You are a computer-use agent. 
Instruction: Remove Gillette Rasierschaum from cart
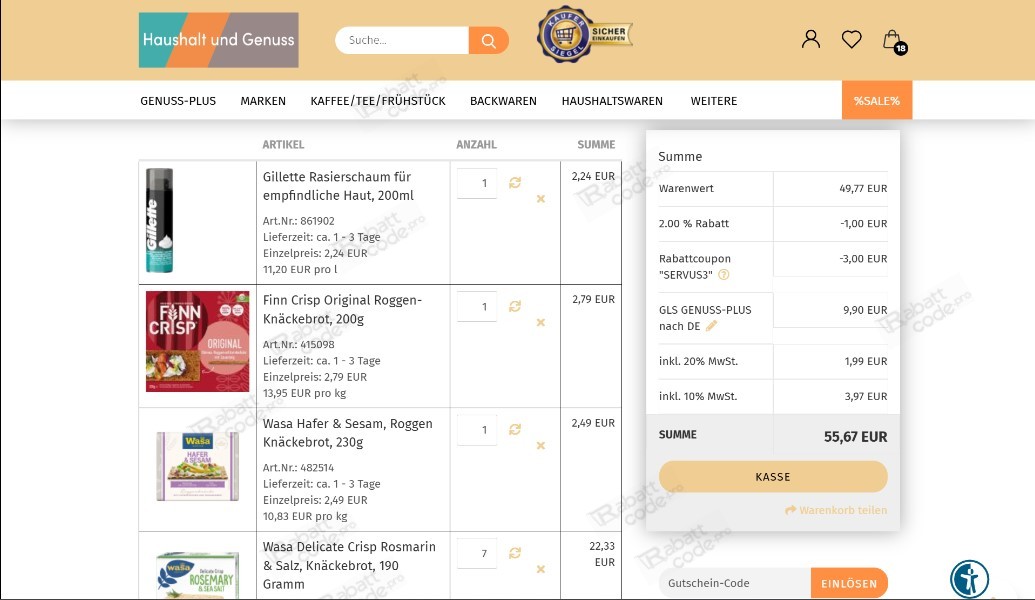click(541, 199)
